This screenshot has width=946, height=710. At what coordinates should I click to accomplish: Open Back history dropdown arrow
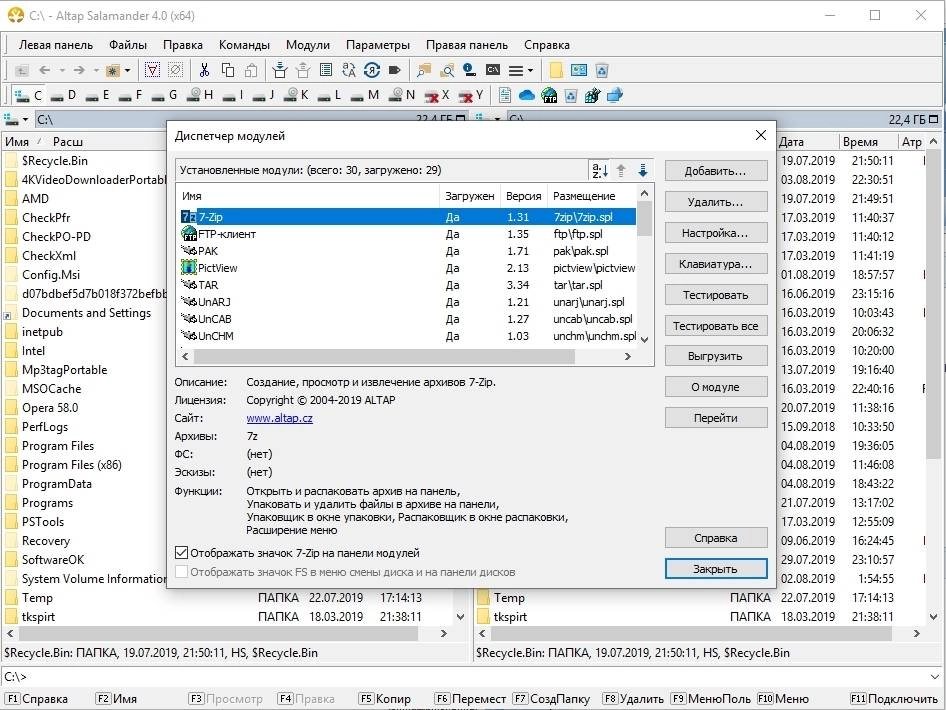click(x=62, y=71)
